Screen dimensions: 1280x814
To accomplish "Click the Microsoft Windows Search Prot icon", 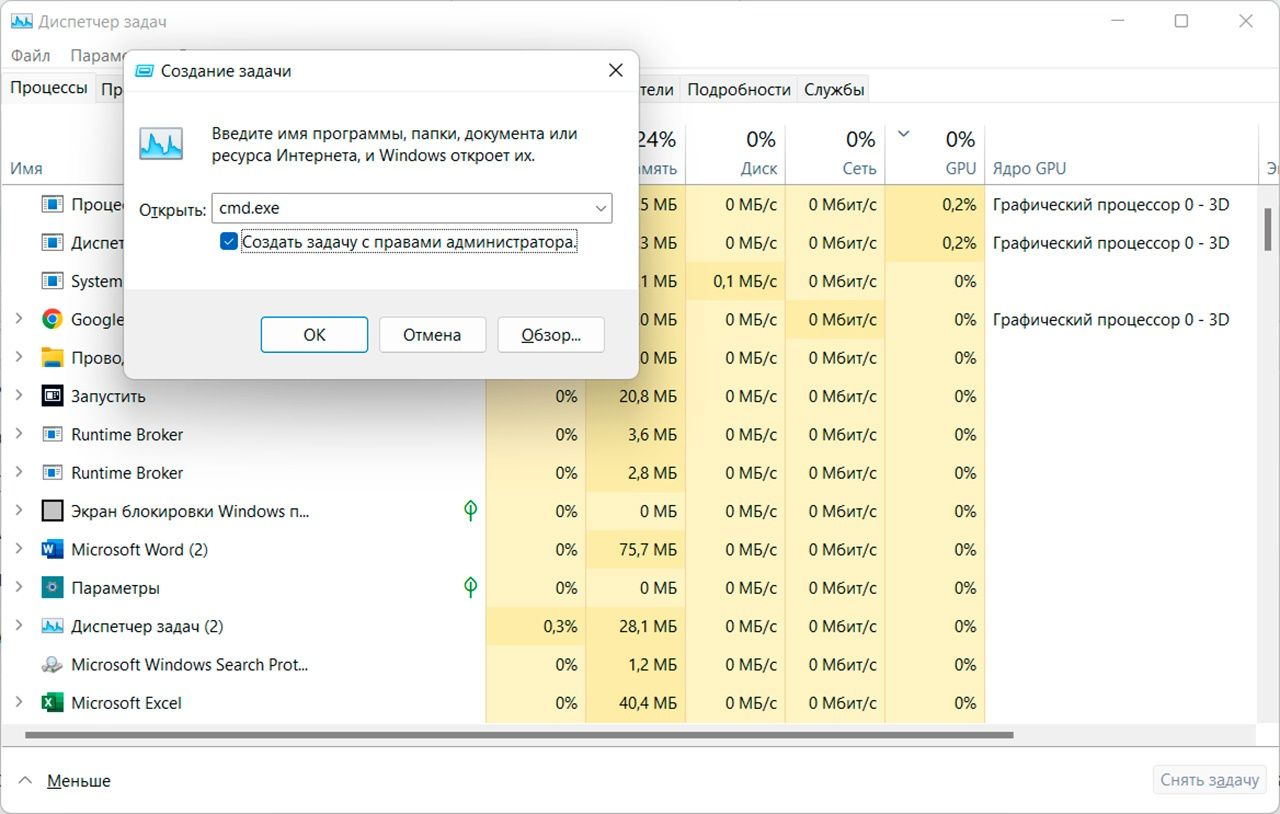I will point(52,664).
